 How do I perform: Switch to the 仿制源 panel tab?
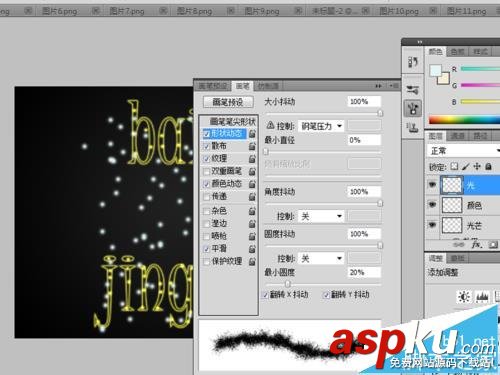click(x=268, y=86)
